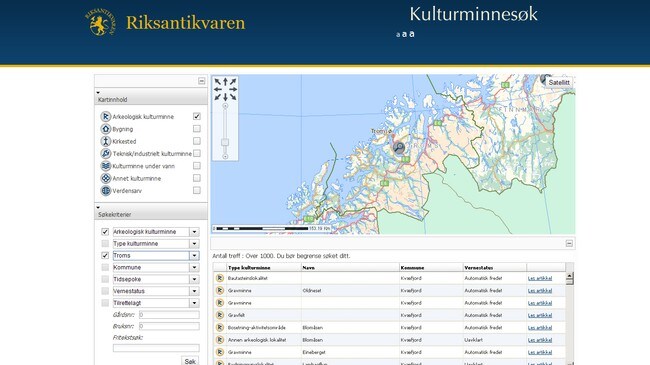Focus the Gårdsnr input field
Viewport: 650px width, 365px height.
pos(169,315)
